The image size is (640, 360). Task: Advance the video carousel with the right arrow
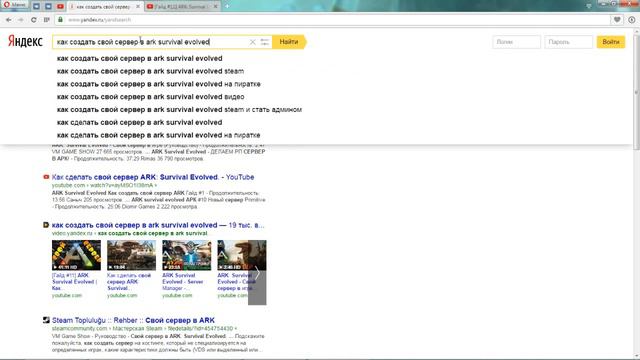point(257,272)
